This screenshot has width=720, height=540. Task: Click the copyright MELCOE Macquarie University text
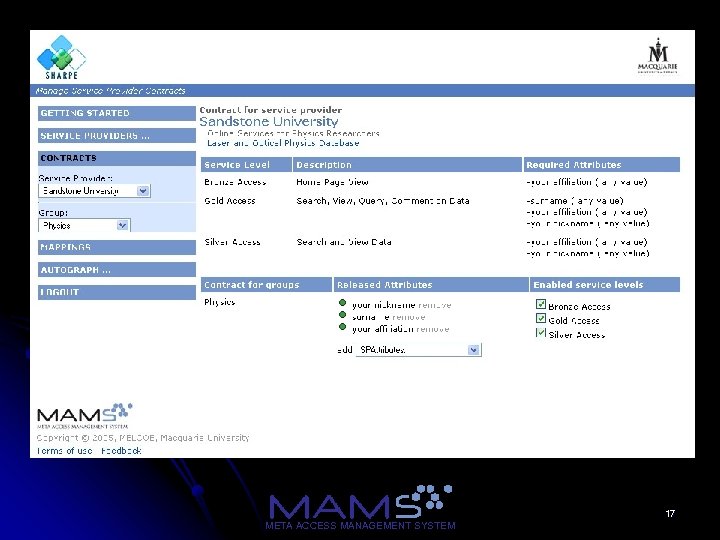click(x=143, y=438)
